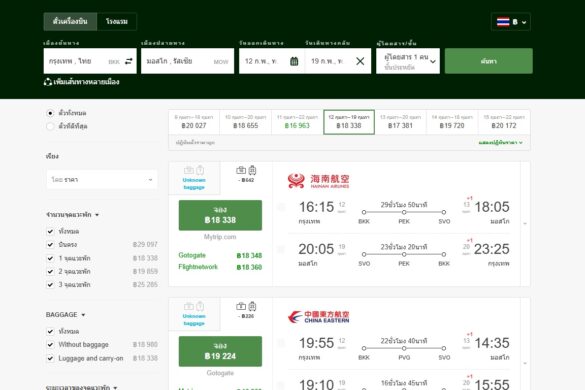The width and height of the screenshot is (585, 390).
Task: Toggle the all-stops checkbox
Action: (x=50, y=231)
